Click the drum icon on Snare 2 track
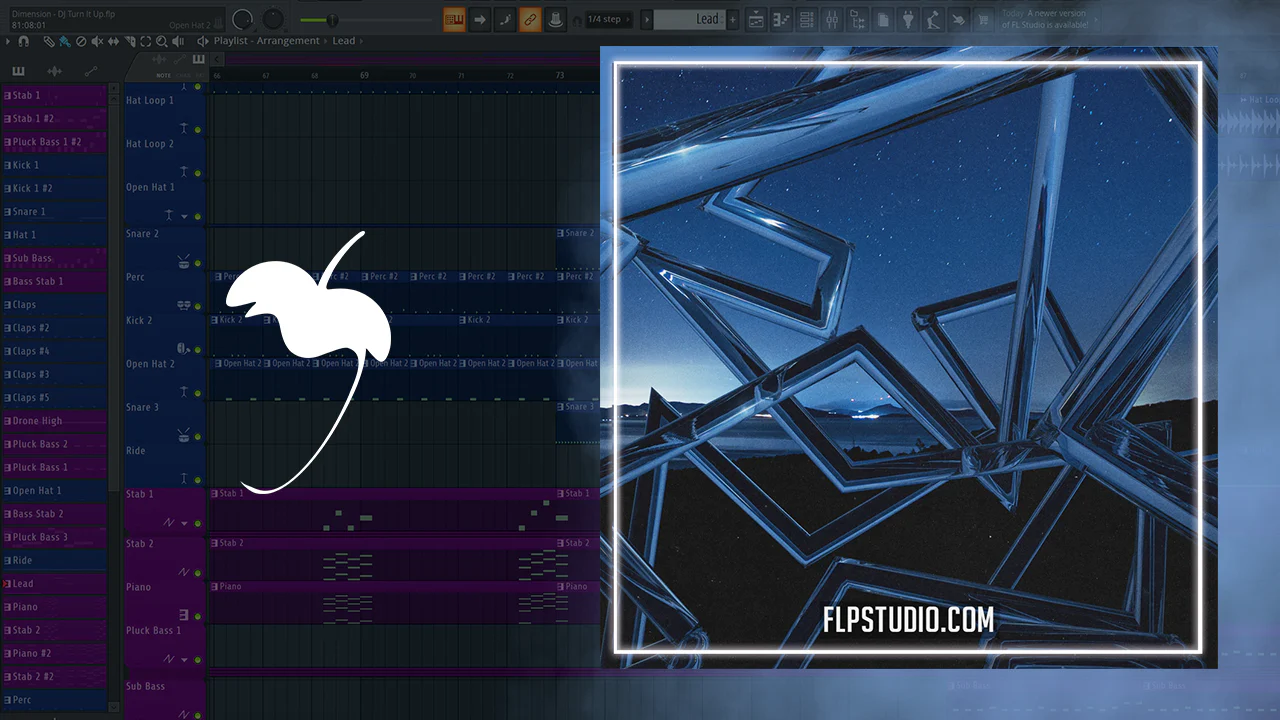The image size is (1280, 720). (184, 262)
